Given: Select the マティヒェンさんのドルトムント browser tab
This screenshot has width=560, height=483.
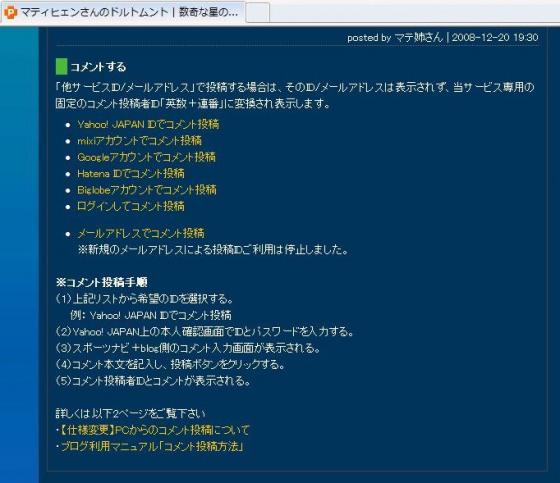Looking at the screenshot, I should tap(122, 12).
